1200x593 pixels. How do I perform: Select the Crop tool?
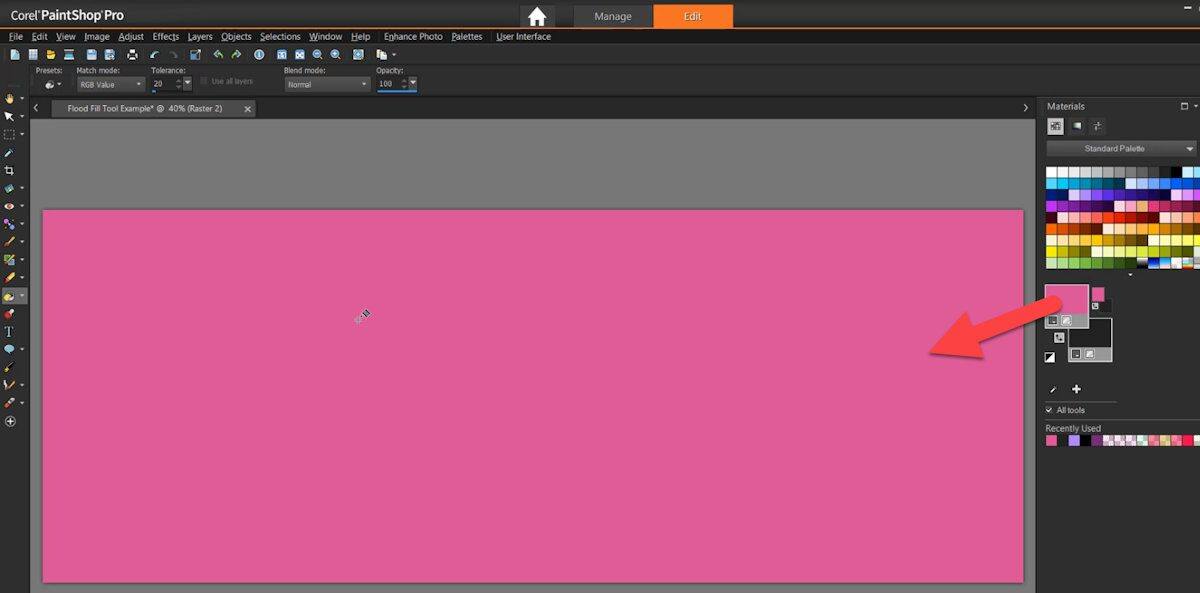[12, 170]
